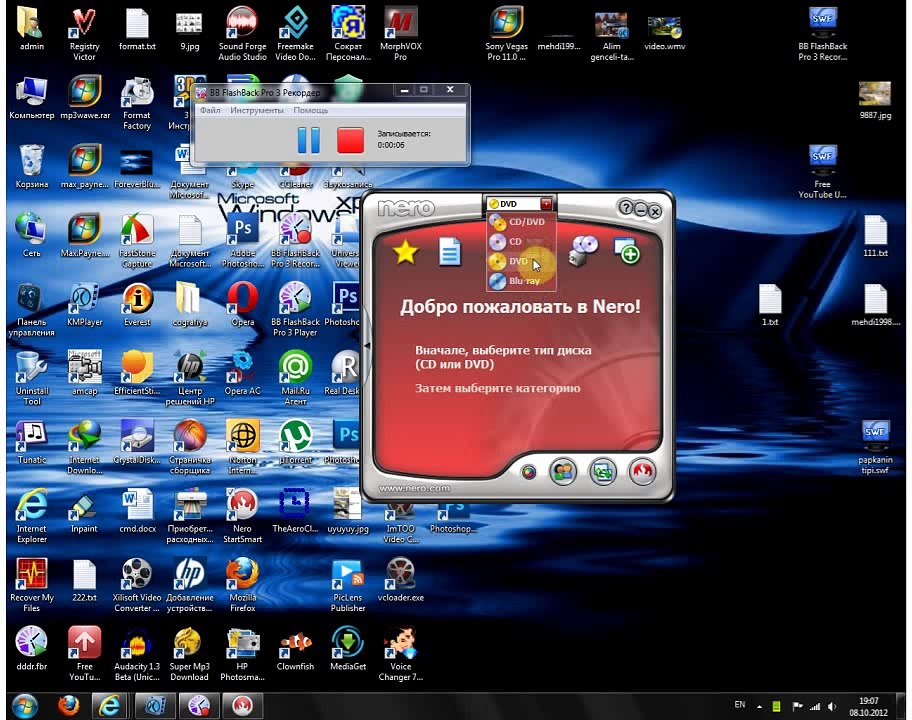
Task: Select the Recover My Files desktop icon
Action: point(31,585)
